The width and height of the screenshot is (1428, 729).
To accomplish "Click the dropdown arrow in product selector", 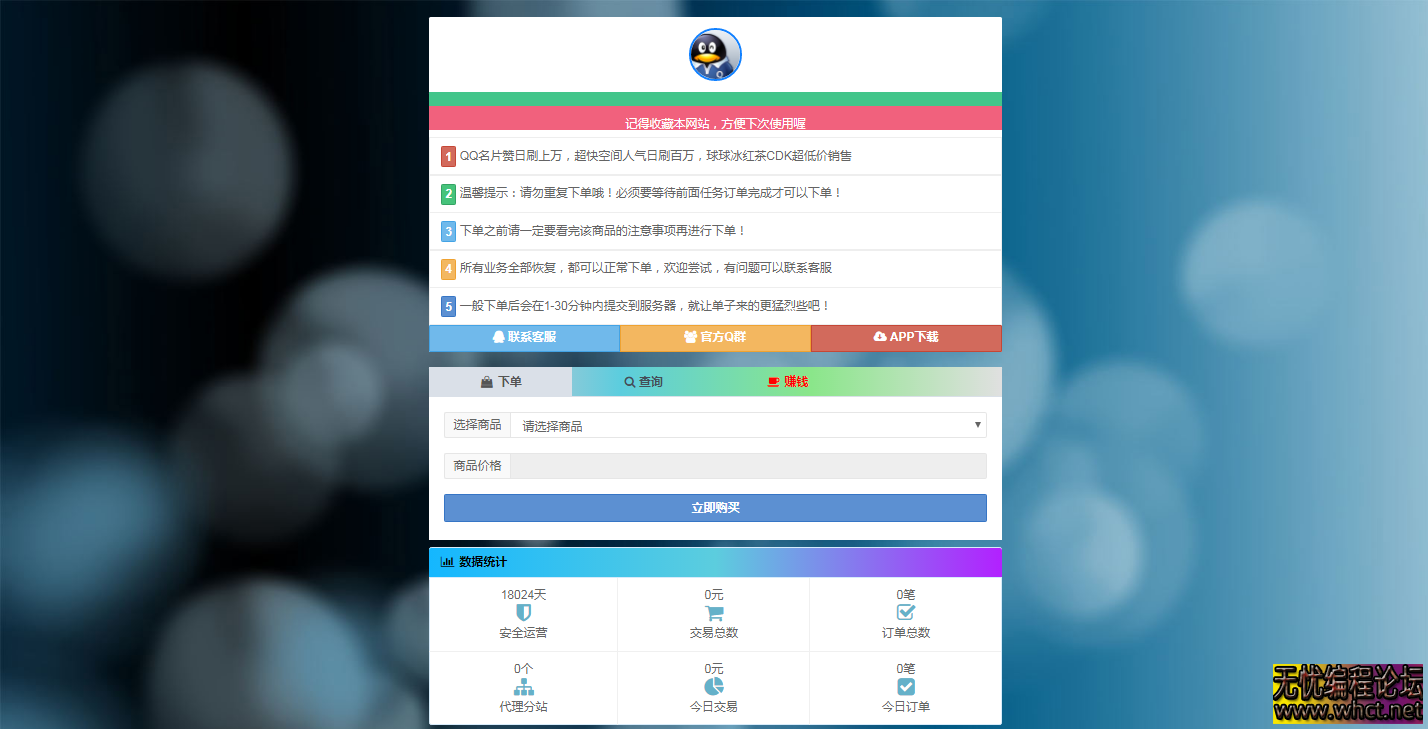I will (977, 424).
